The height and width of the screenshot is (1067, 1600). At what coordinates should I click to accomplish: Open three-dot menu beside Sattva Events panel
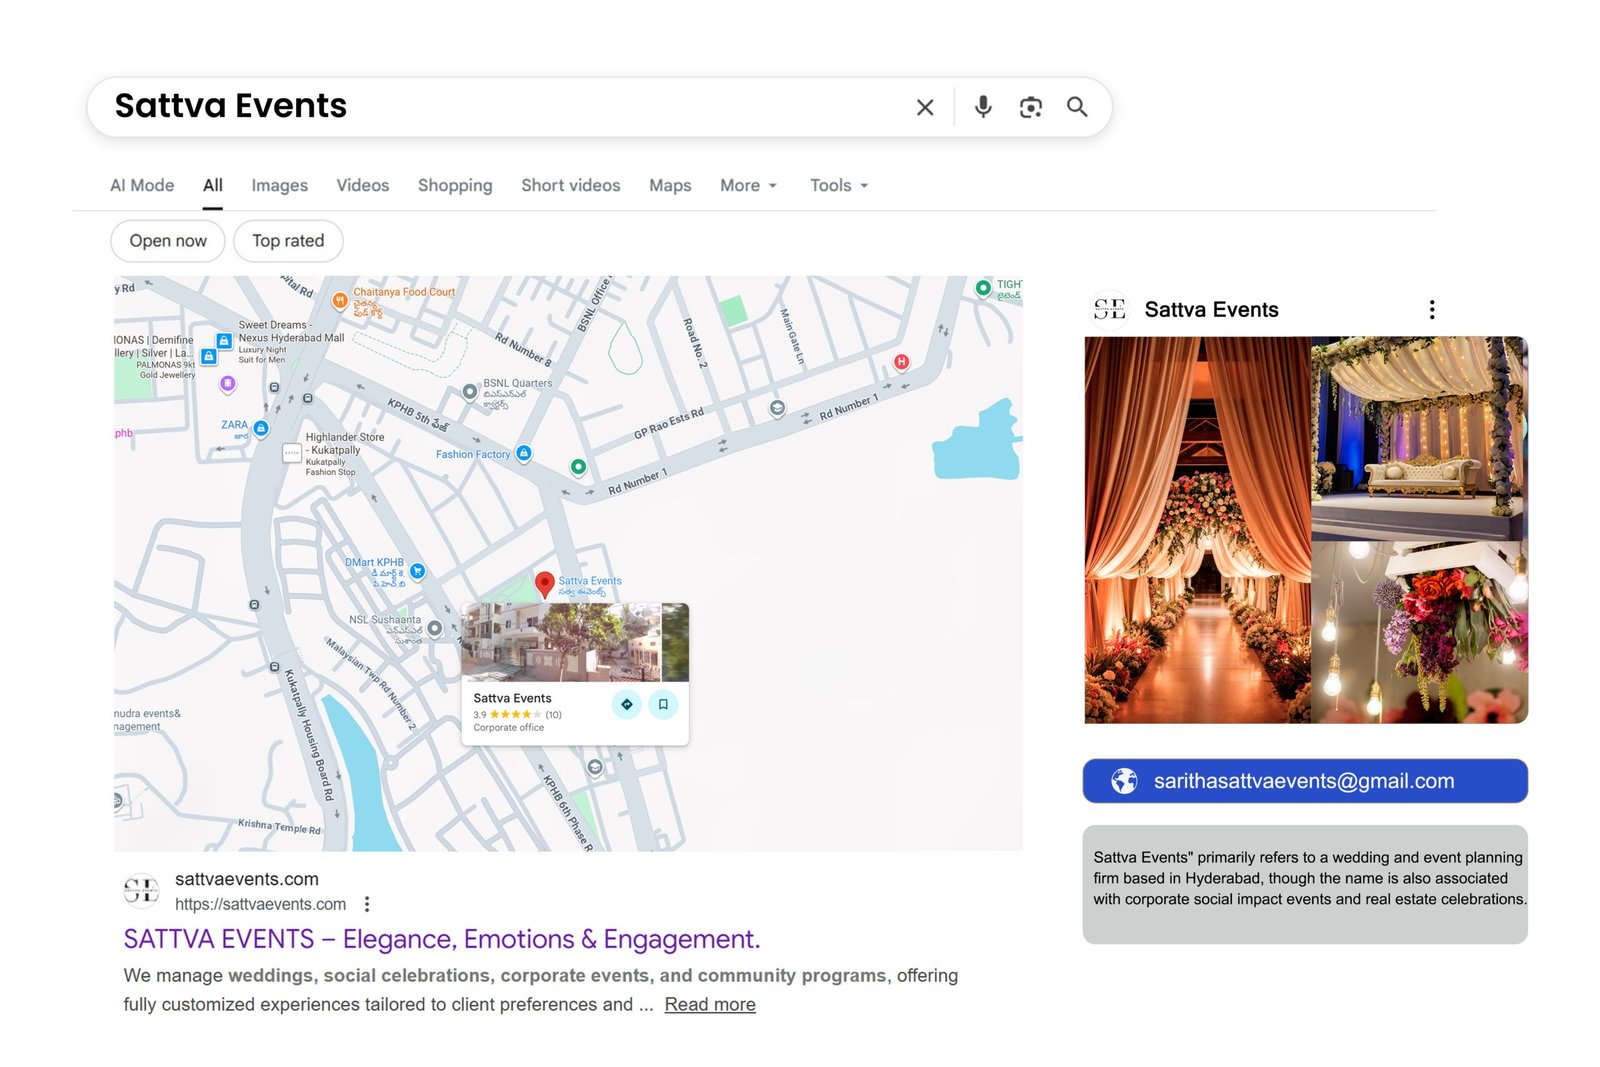click(1432, 310)
